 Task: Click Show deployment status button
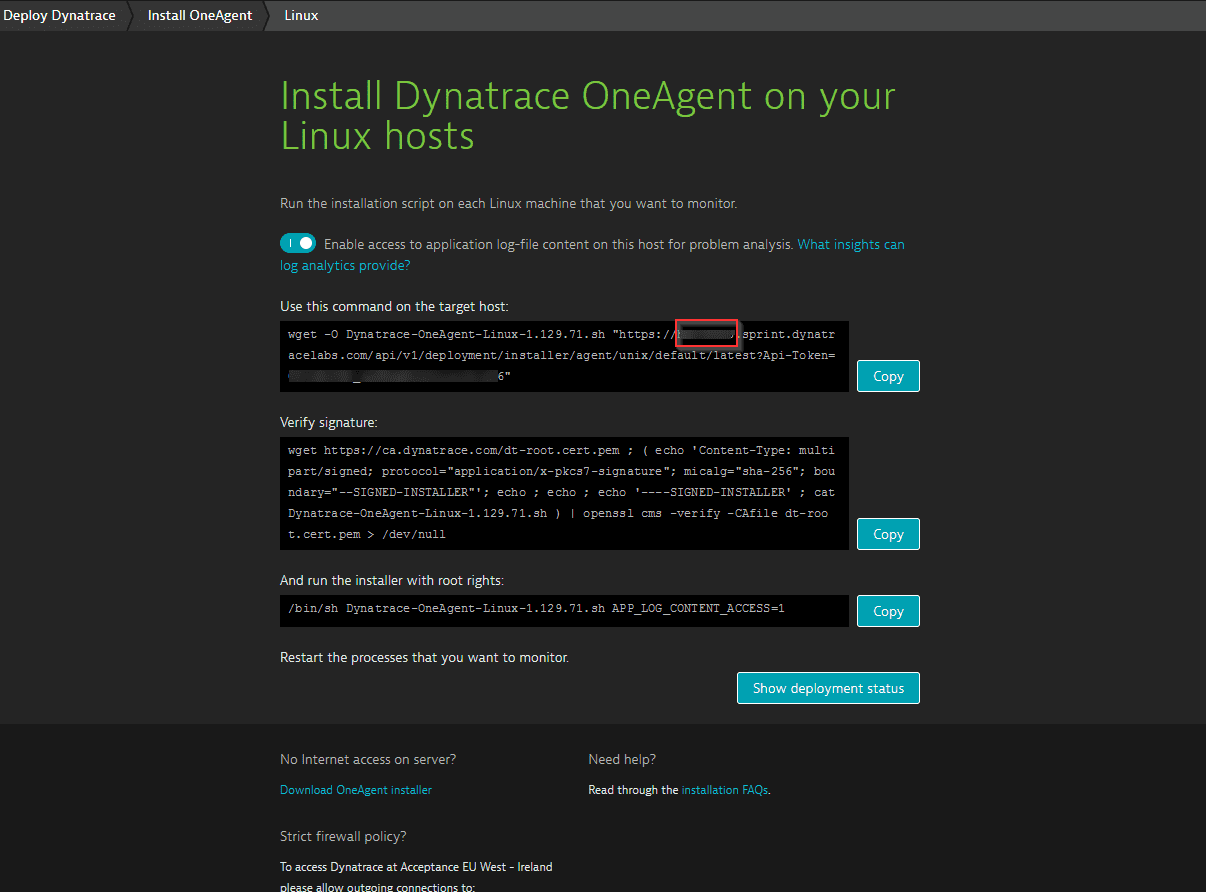click(828, 688)
